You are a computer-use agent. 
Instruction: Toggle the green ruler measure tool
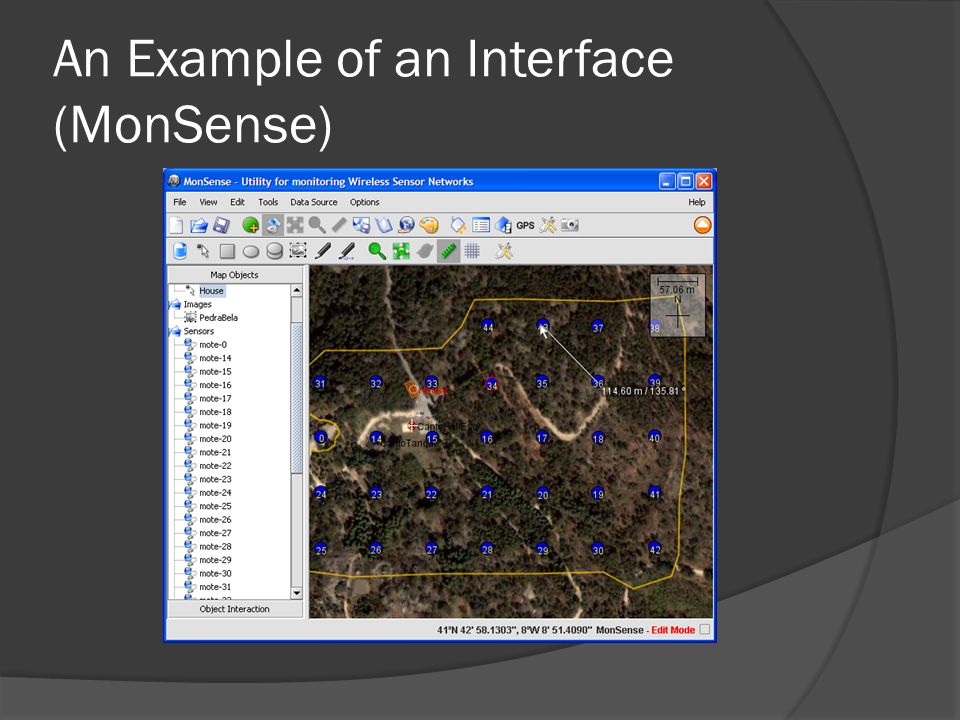tap(448, 251)
